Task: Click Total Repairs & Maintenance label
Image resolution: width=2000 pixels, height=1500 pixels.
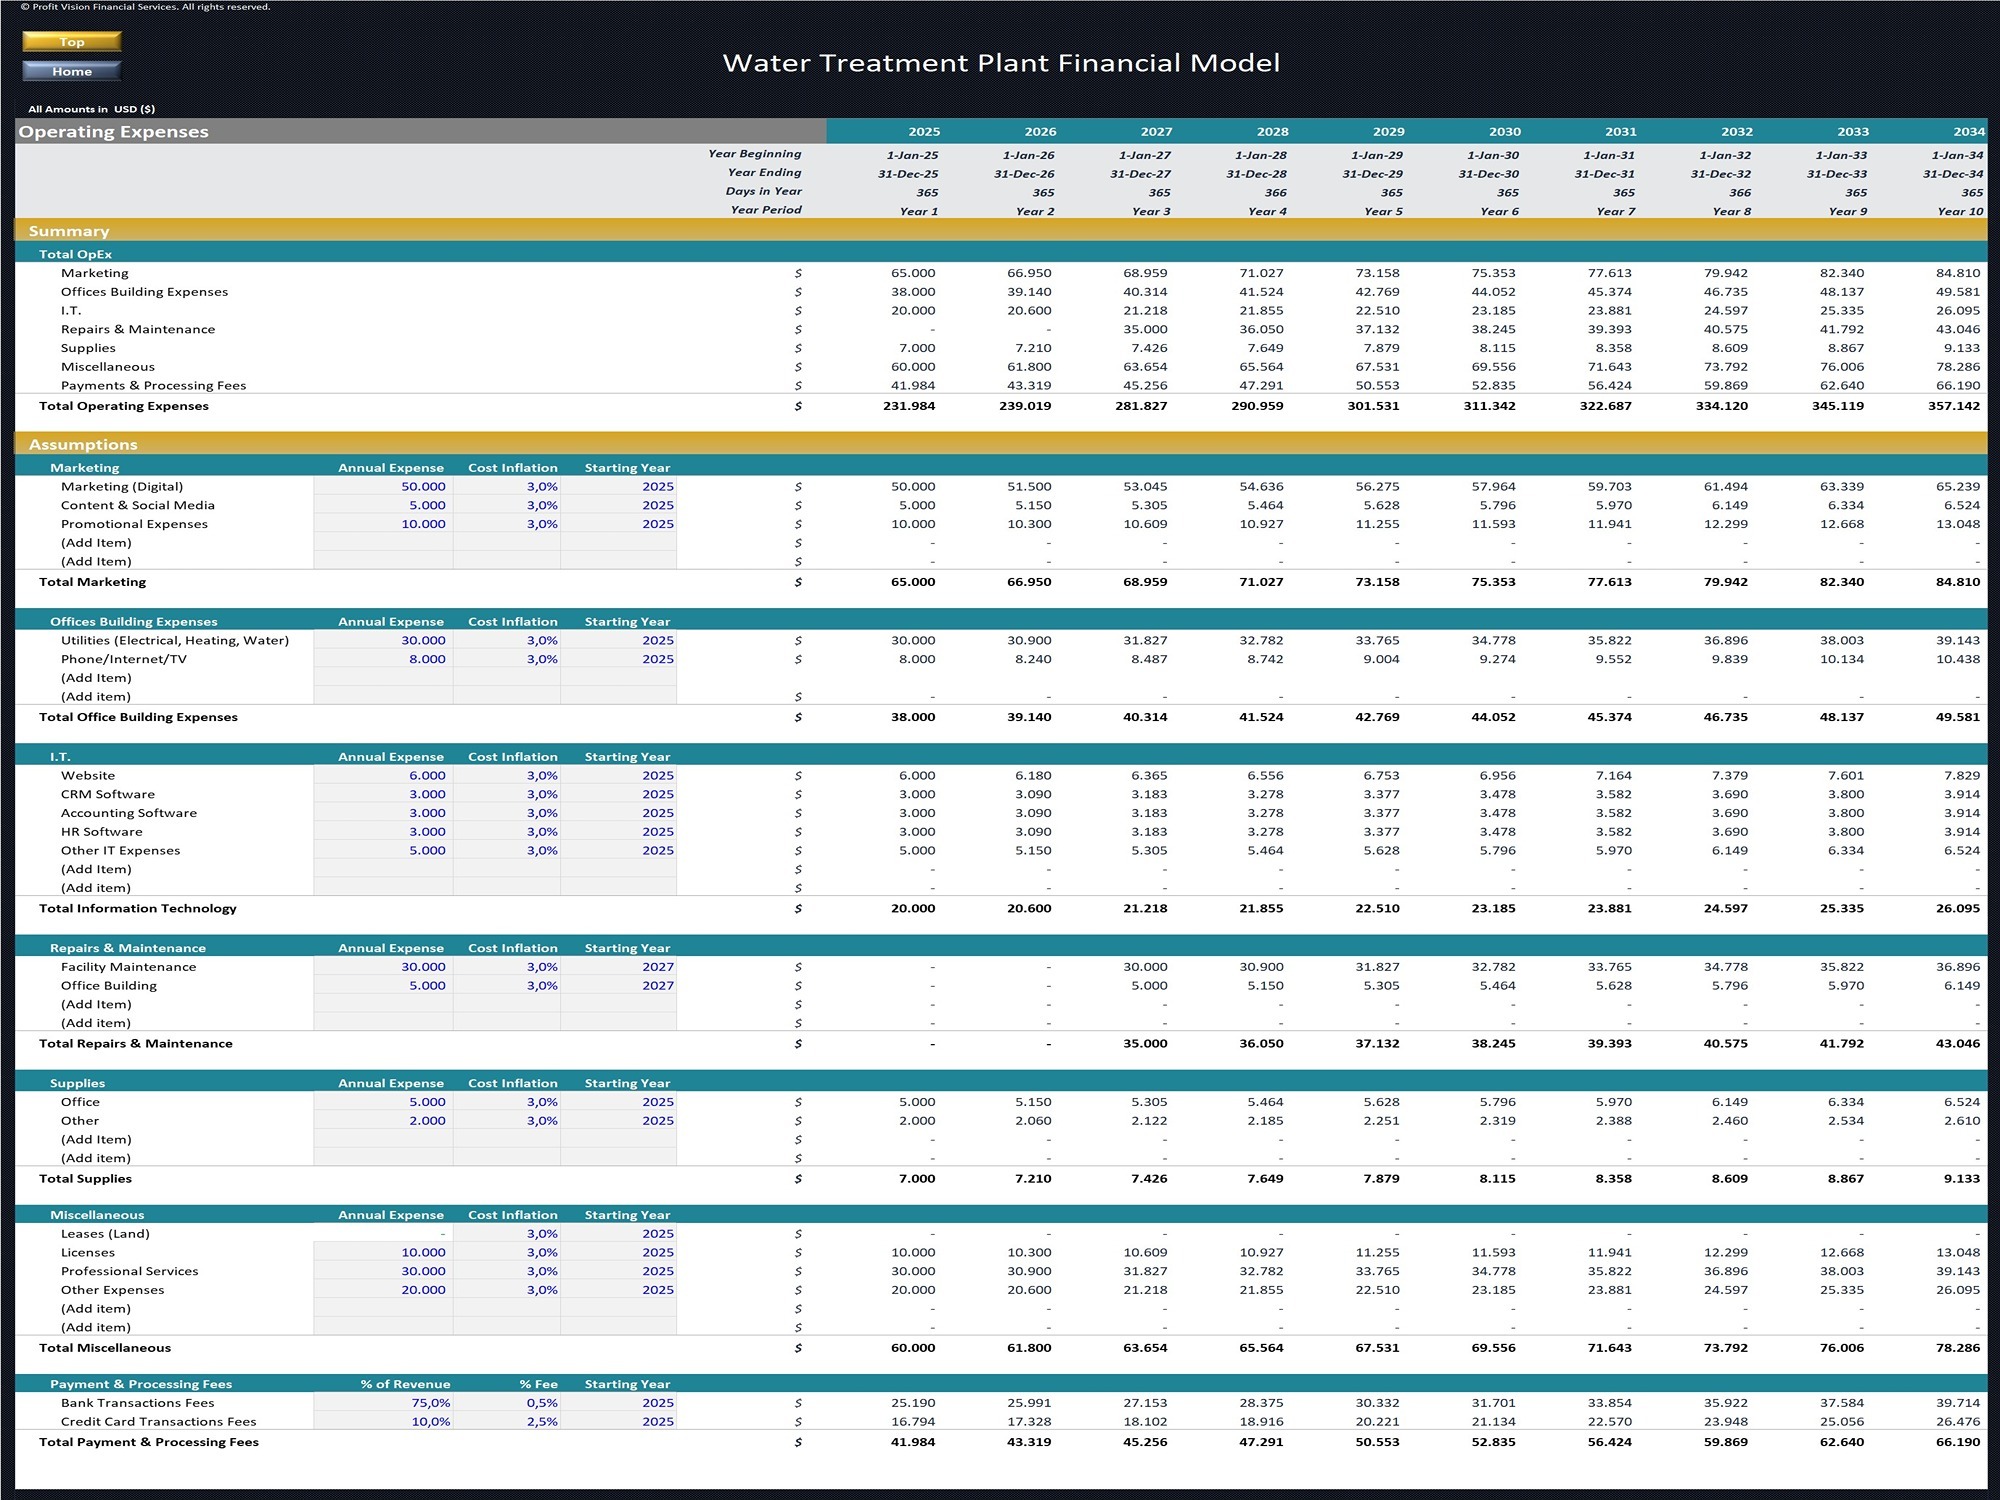Action: coord(135,1043)
